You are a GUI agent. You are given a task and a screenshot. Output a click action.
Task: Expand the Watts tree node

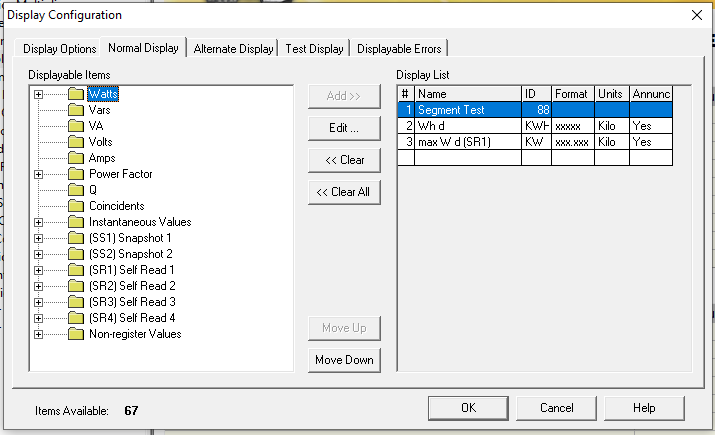pos(39,94)
